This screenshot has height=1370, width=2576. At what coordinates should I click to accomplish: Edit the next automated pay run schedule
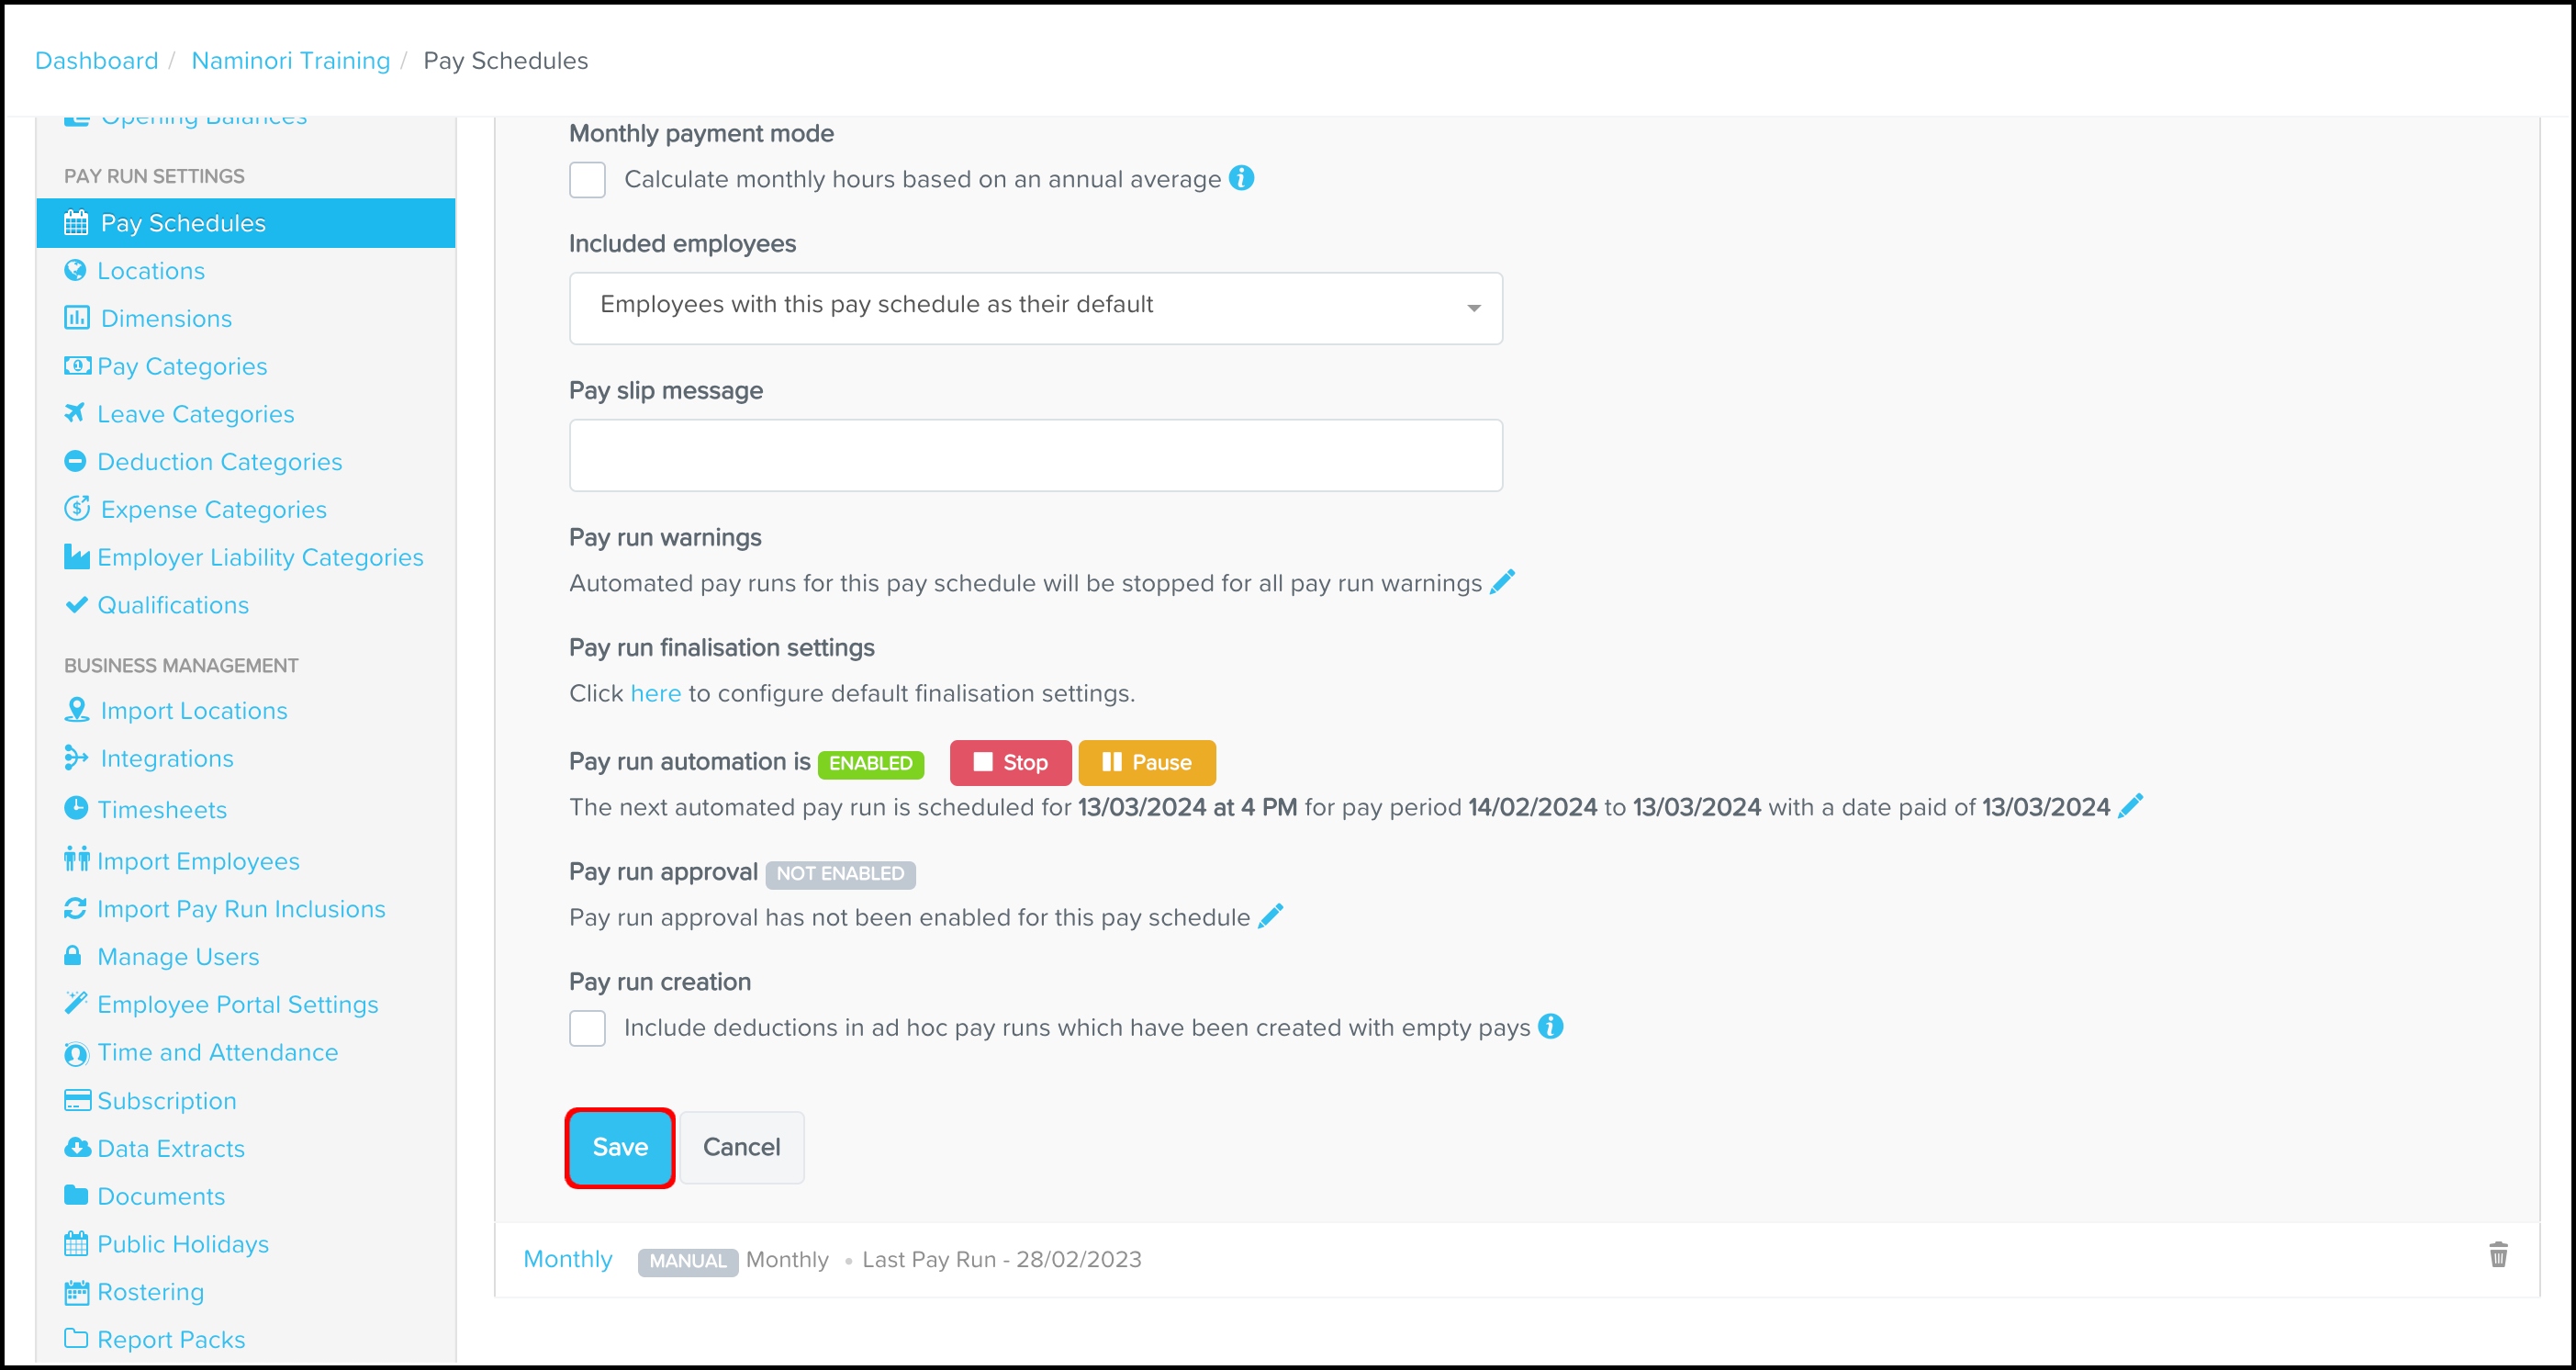point(2130,806)
